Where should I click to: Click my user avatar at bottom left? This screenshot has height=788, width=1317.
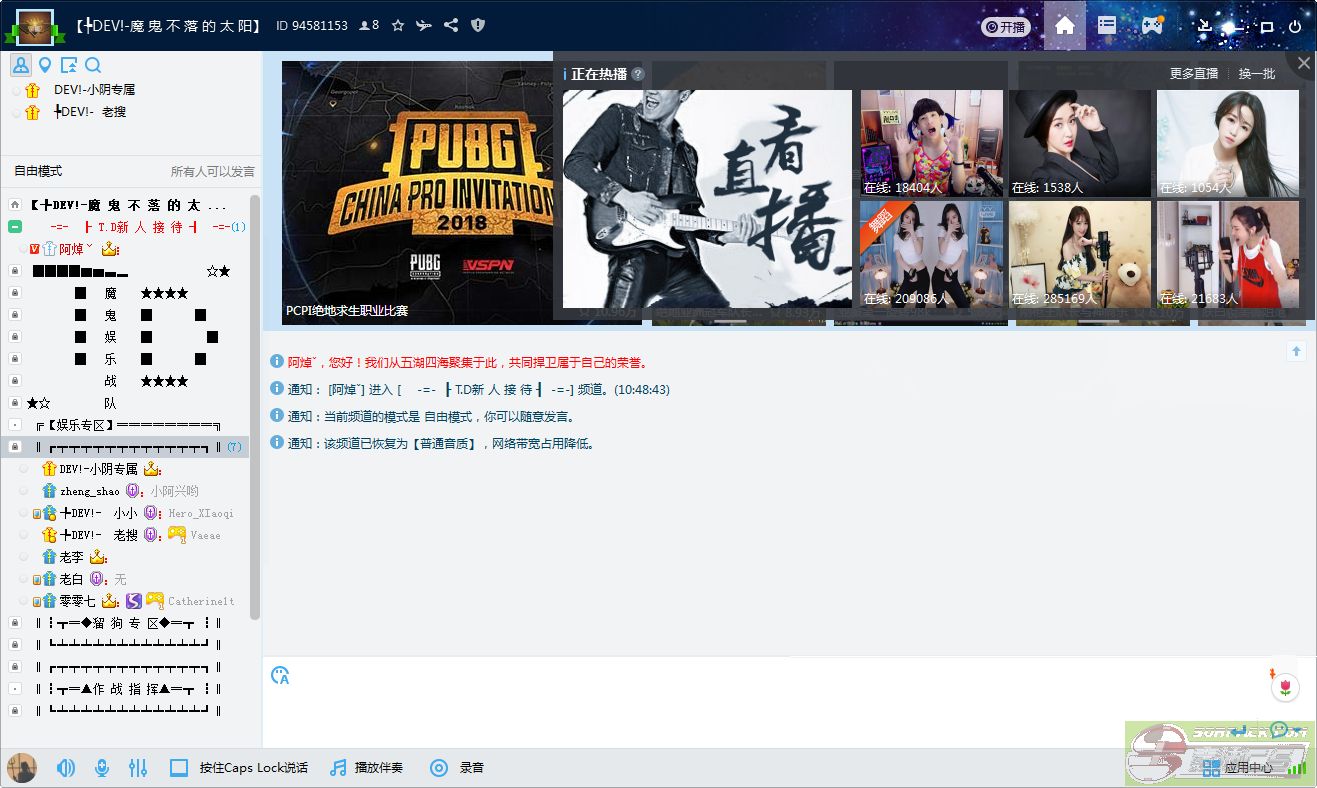point(22,768)
